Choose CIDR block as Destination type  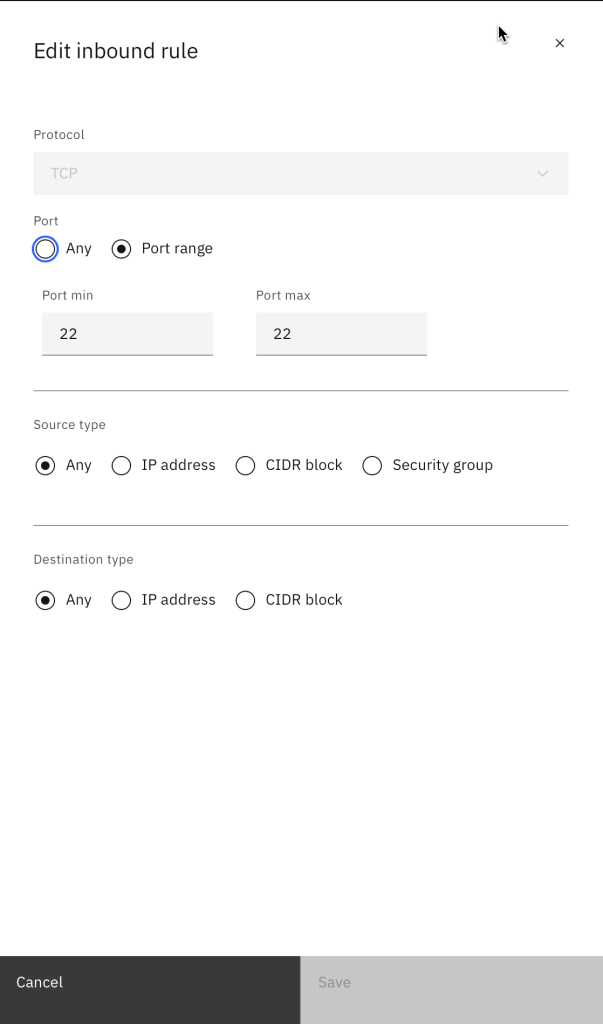click(246, 600)
